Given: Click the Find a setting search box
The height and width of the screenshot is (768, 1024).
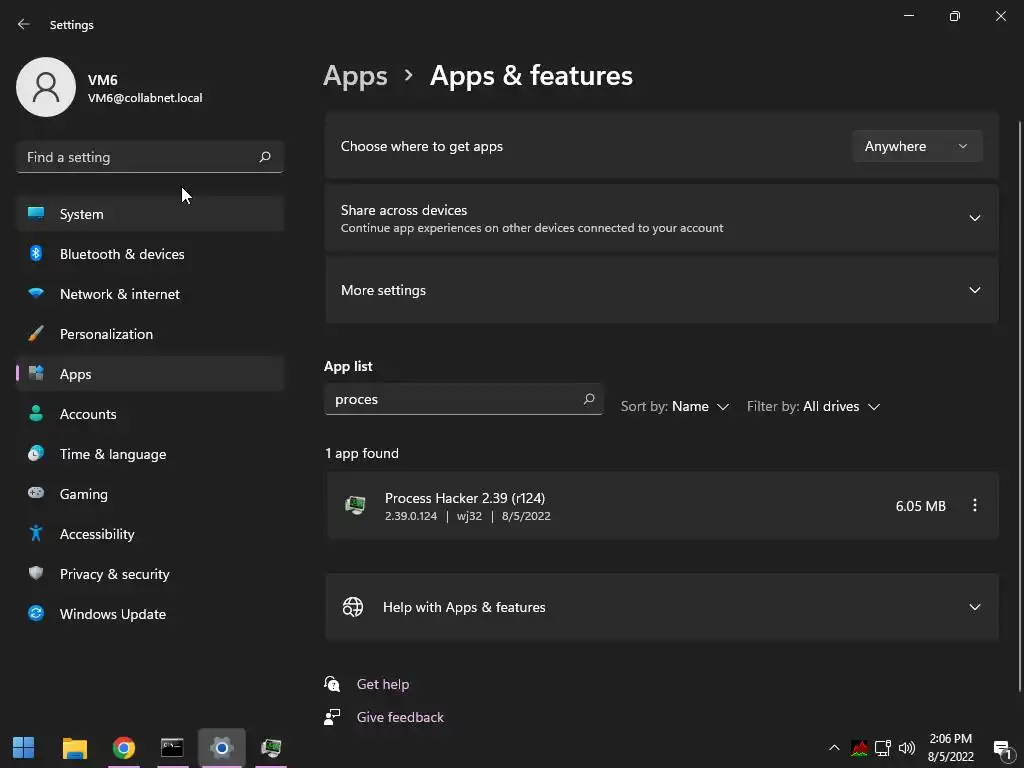Looking at the screenshot, I should [x=140, y=157].
